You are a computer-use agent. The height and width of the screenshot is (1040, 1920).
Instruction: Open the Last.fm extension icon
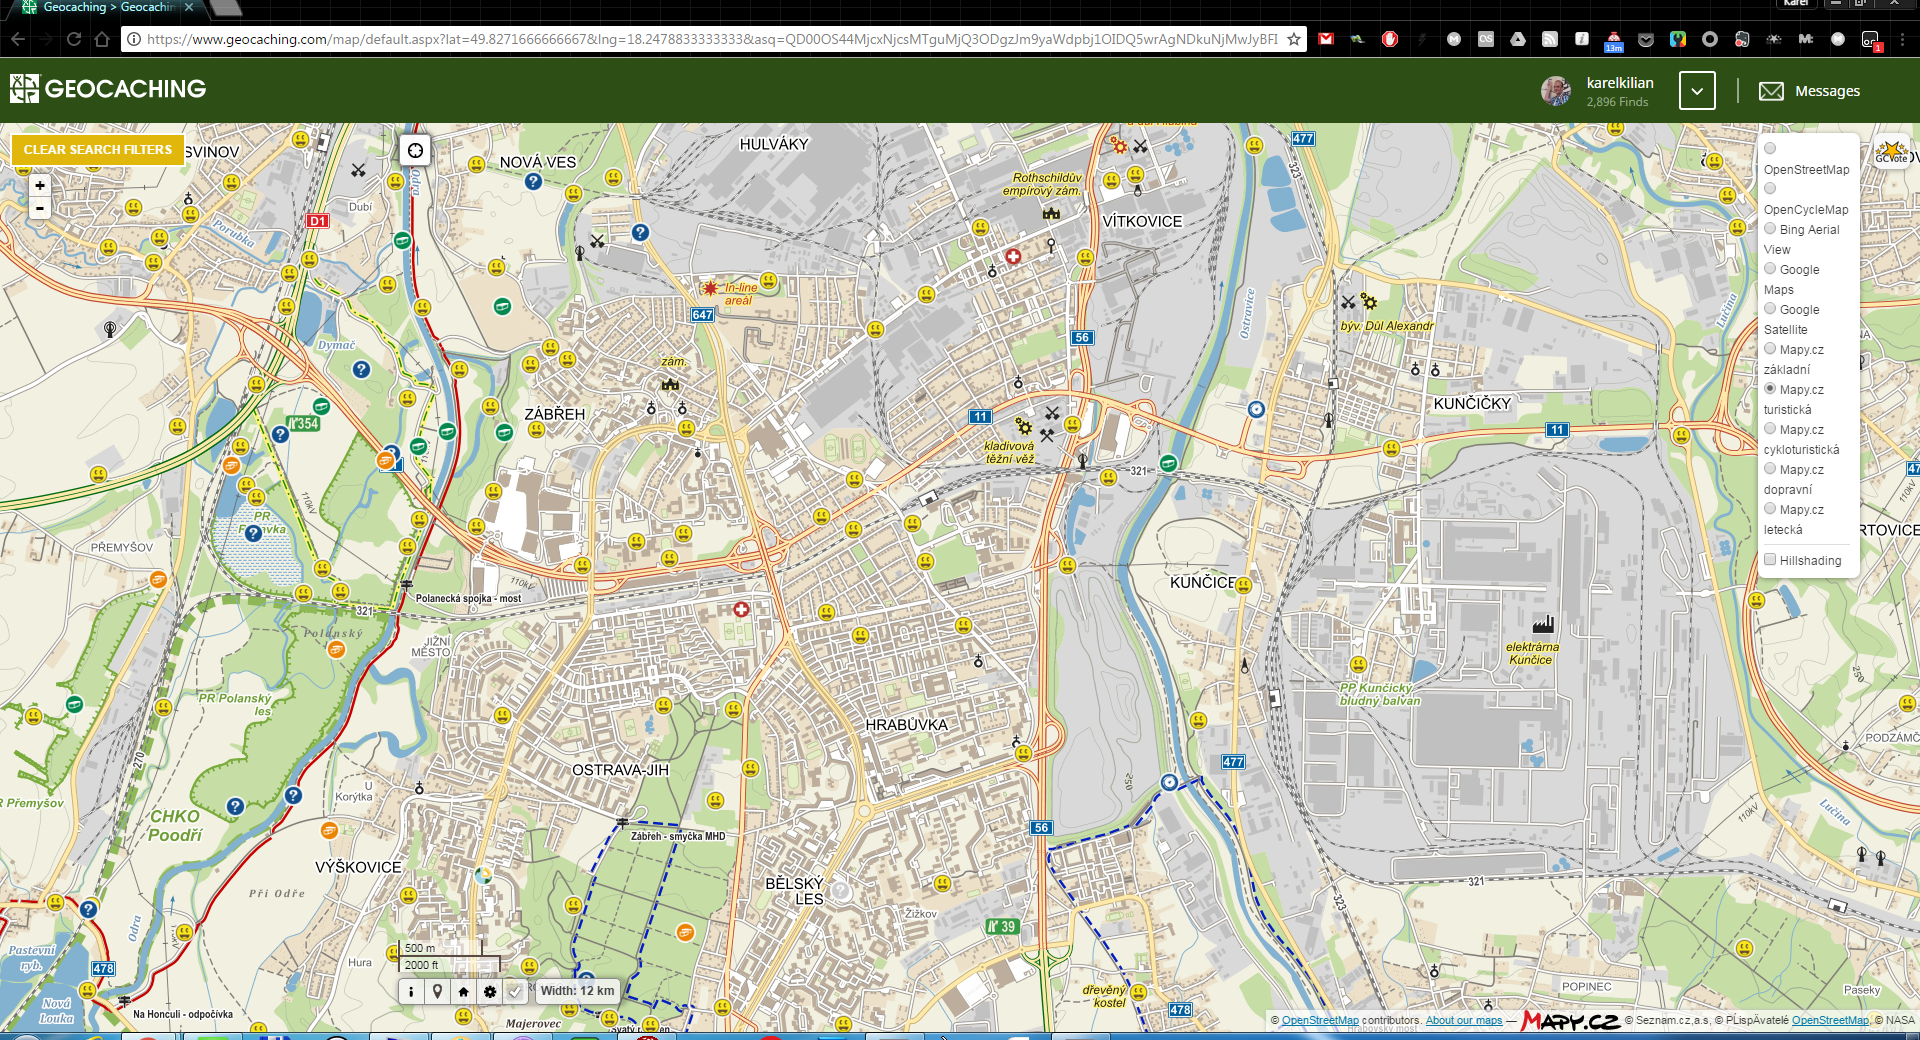[1486, 39]
